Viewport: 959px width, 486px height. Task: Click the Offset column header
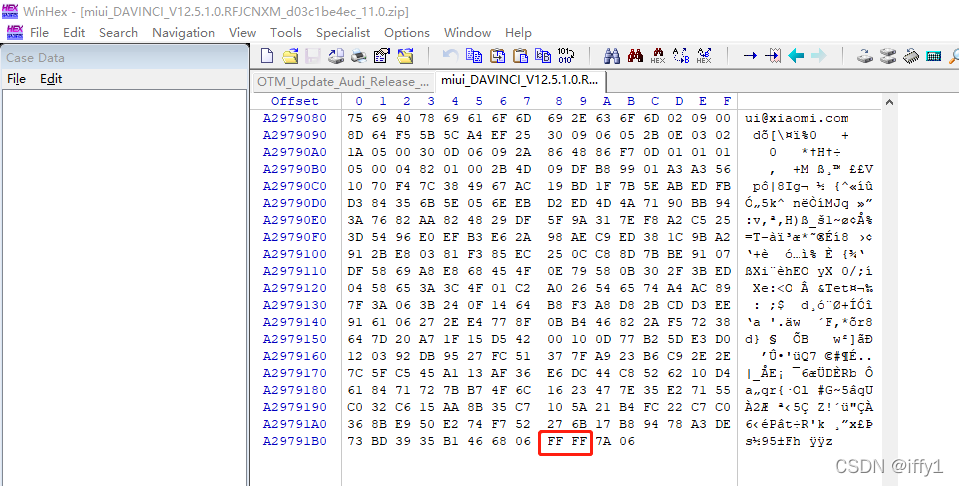(295, 101)
